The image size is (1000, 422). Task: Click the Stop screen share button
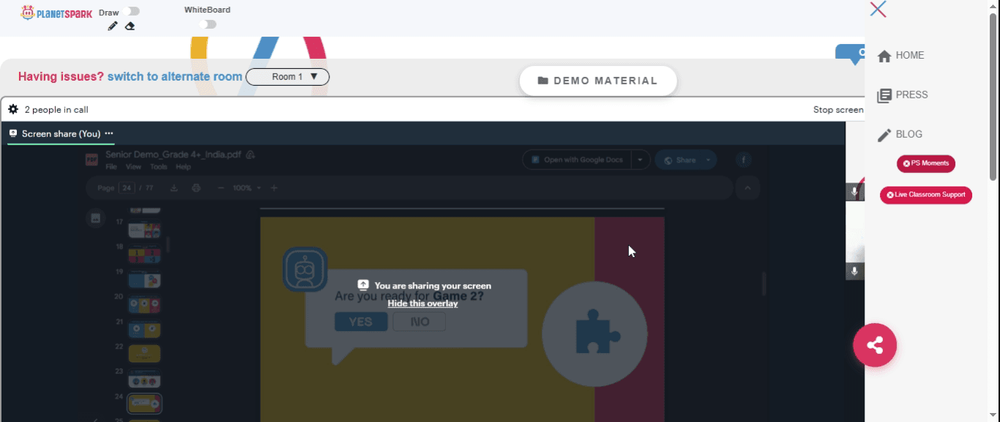[x=838, y=110]
